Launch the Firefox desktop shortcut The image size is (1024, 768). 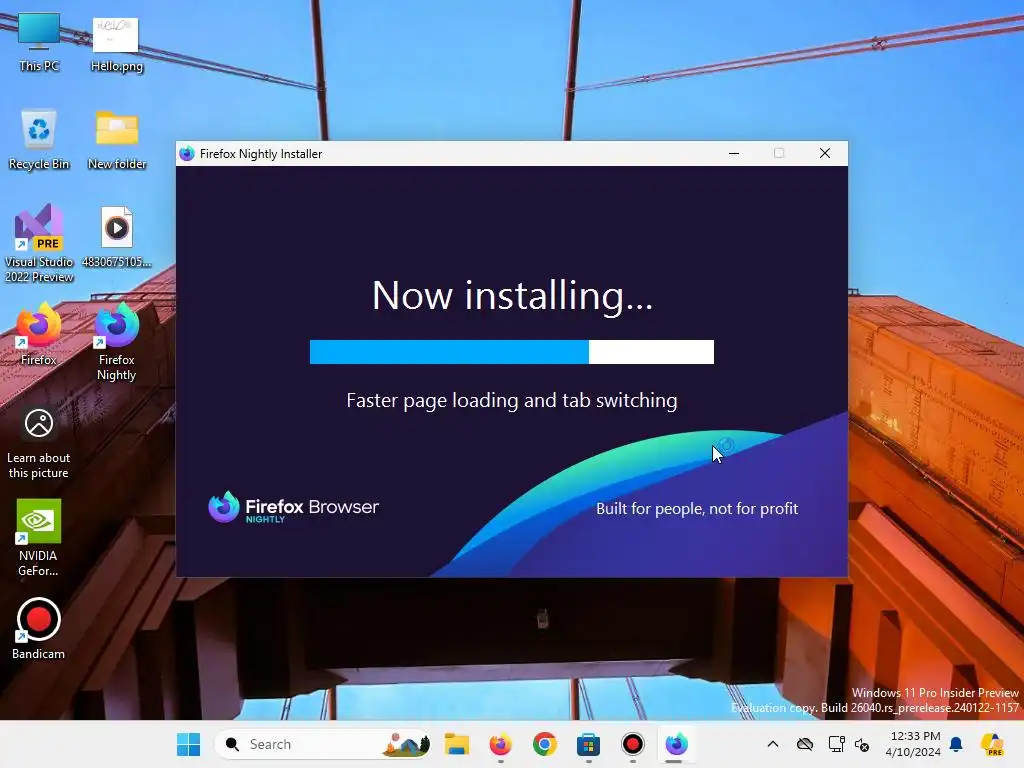click(x=39, y=334)
